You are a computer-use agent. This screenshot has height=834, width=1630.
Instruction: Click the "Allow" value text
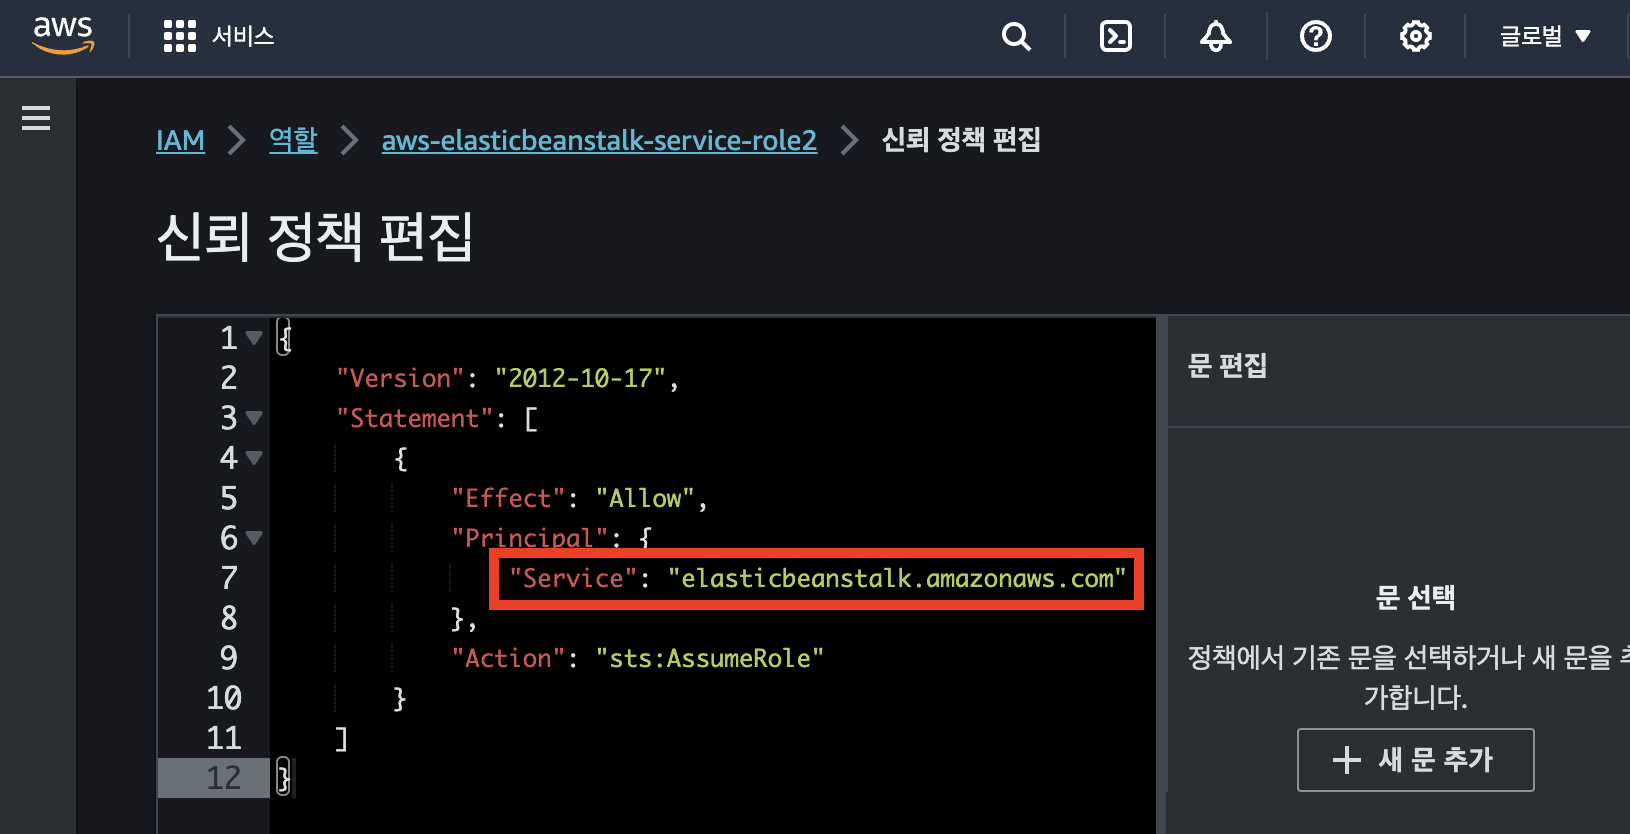point(645,498)
